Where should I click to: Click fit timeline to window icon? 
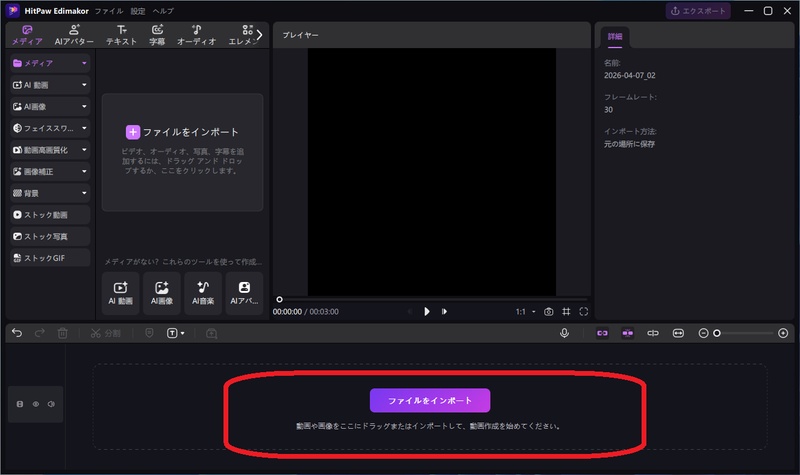(678, 333)
